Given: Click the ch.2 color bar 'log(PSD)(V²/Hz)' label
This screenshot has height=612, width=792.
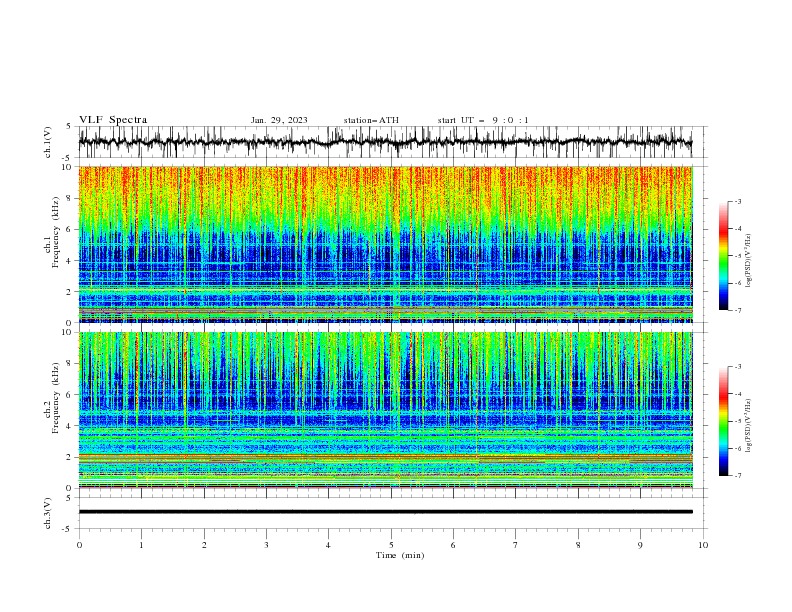Looking at the screenshot, I should pyautogui.click(x=749, y=426).
